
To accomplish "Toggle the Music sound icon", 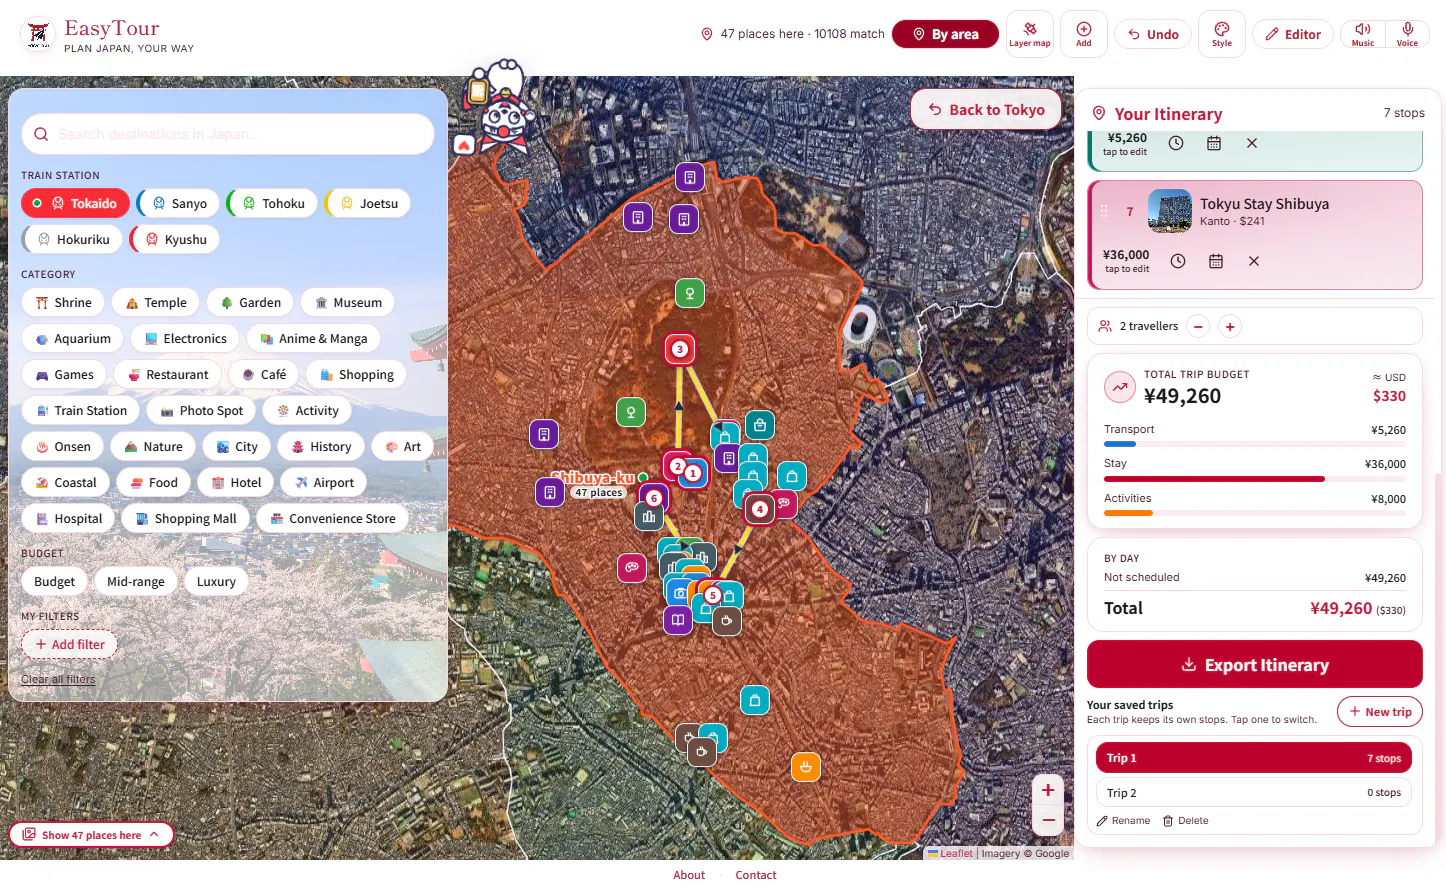I will click(1363, 34).
